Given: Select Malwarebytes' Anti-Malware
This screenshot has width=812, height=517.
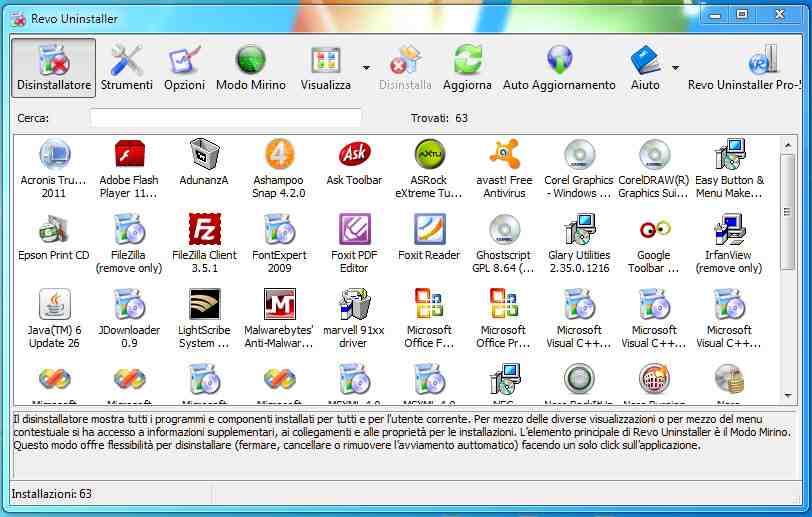Looking at the screenshot, I should point(279,319).
